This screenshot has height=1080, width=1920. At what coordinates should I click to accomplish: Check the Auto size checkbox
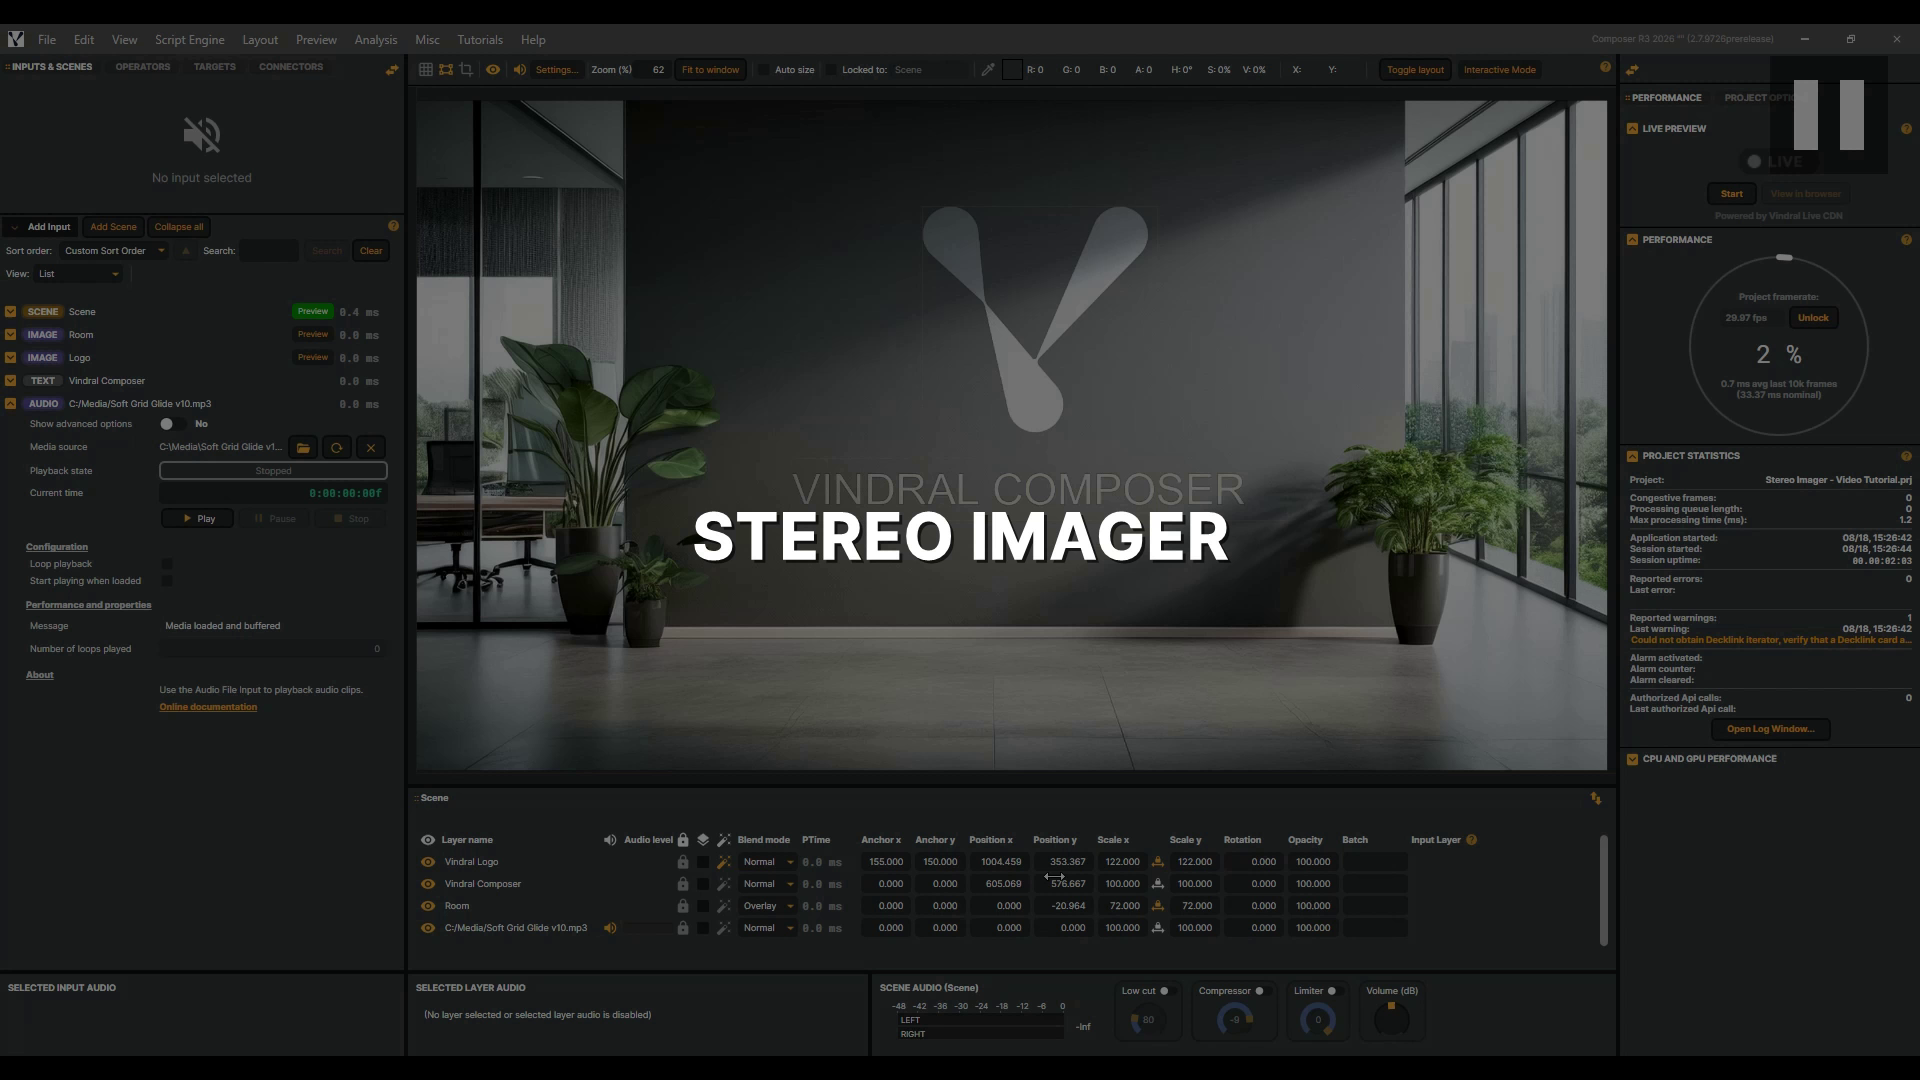click(765, 70)
